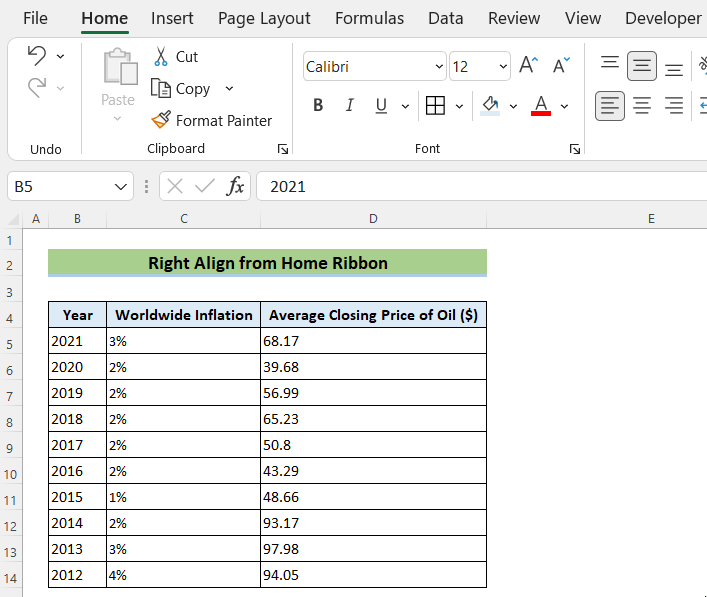This screenshot has height=597, width=707.
Task: Apply the Fill Color paint bucket
Action: [x=490, y=105]
